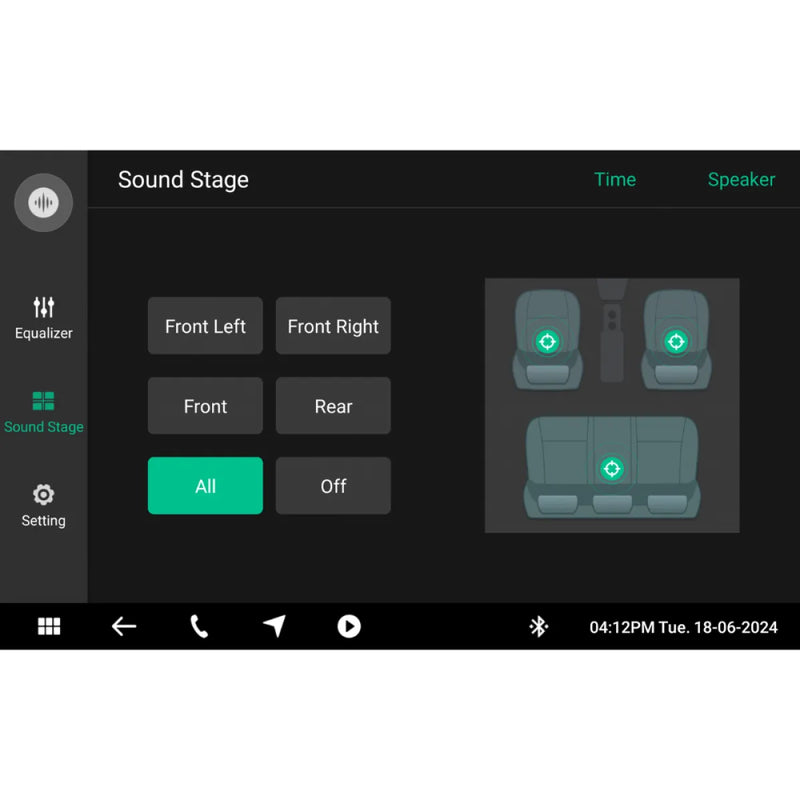Choose the Front Right listening position
800x800 pixels.
(333, 326)
